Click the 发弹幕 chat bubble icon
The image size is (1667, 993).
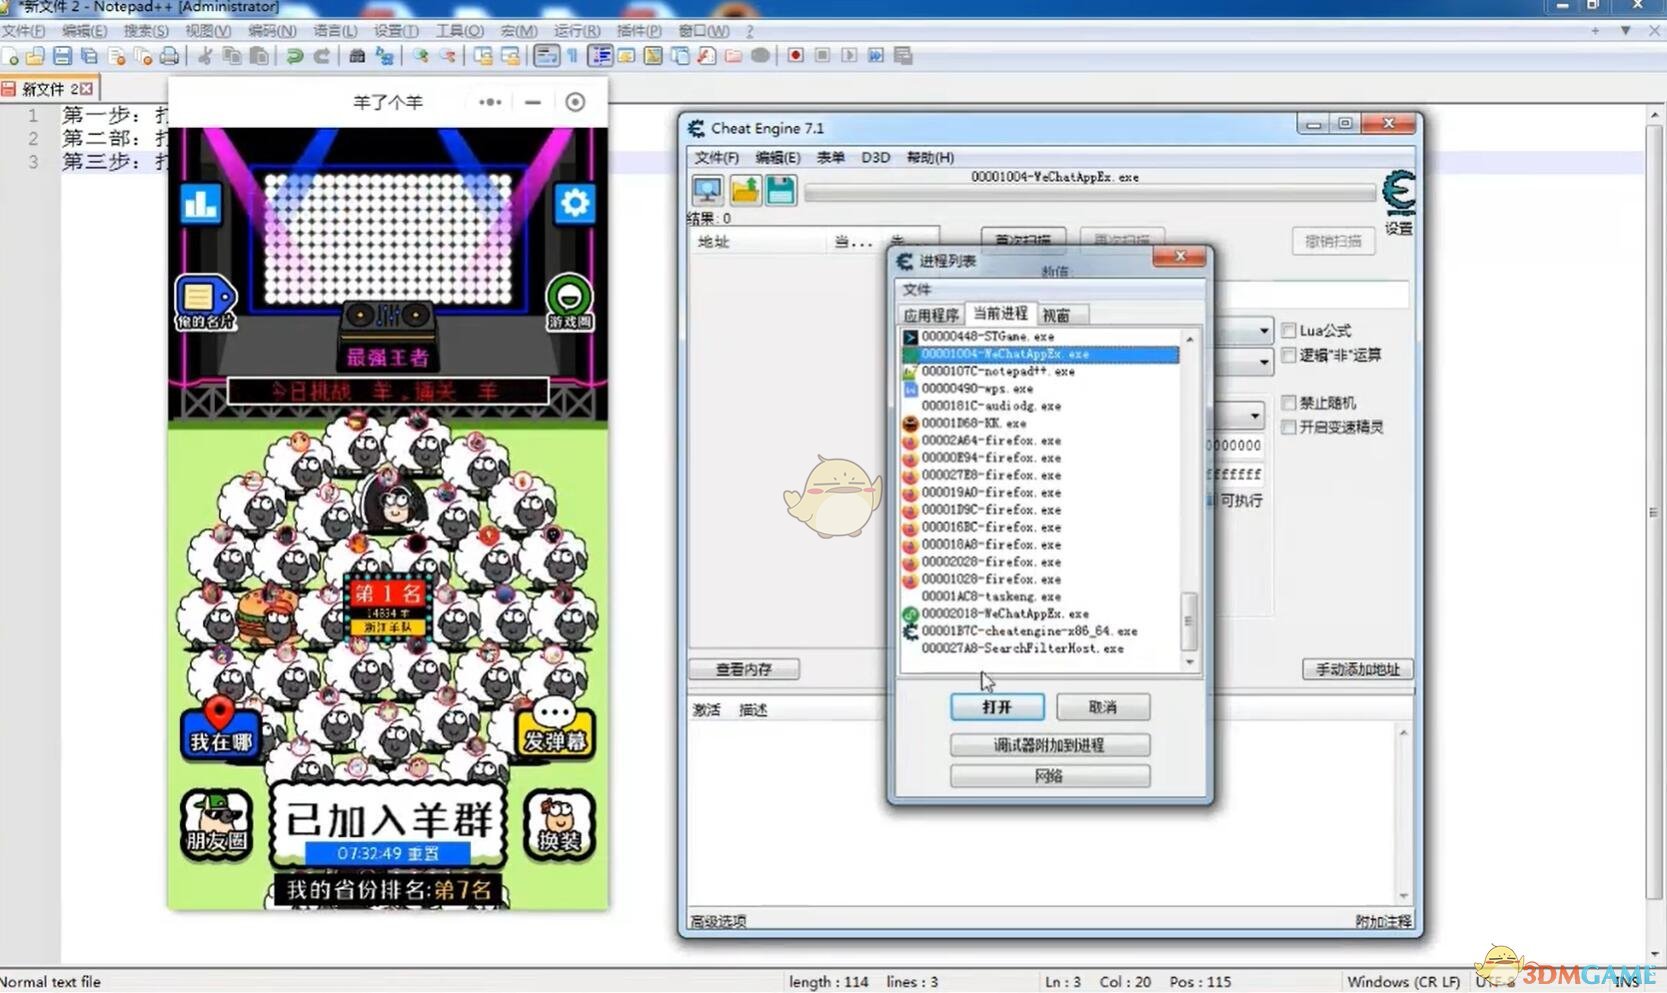[x=554, y=727]
